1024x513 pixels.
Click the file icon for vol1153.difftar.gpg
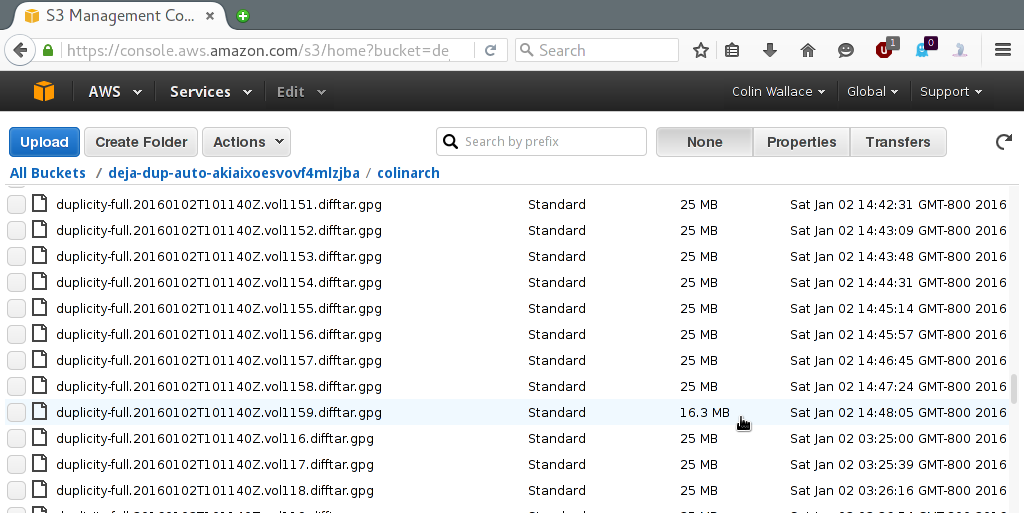[x=40, y=255]
